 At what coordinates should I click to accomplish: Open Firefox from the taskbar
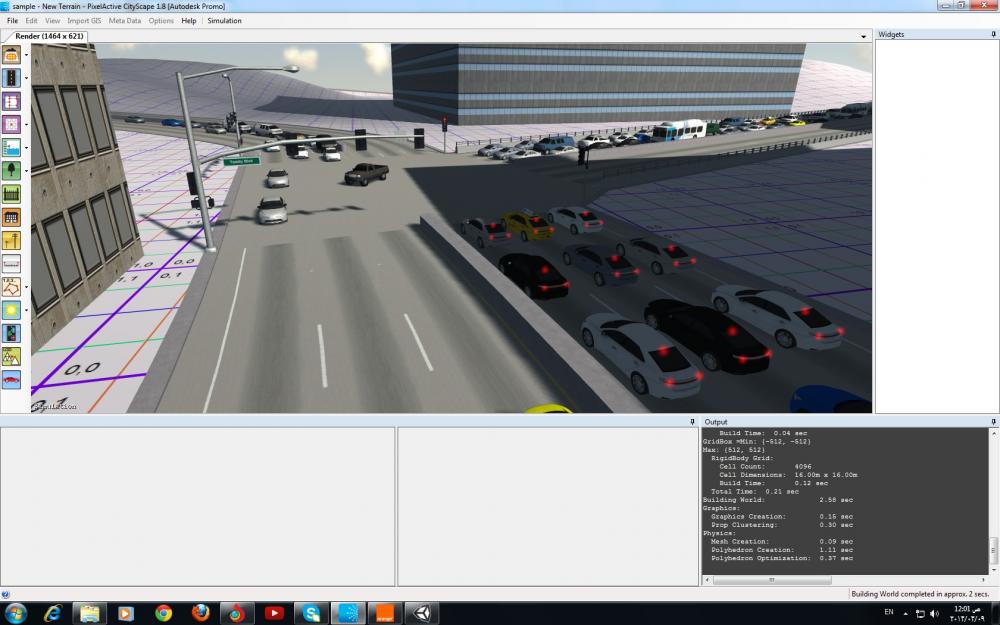click(200, 614)
